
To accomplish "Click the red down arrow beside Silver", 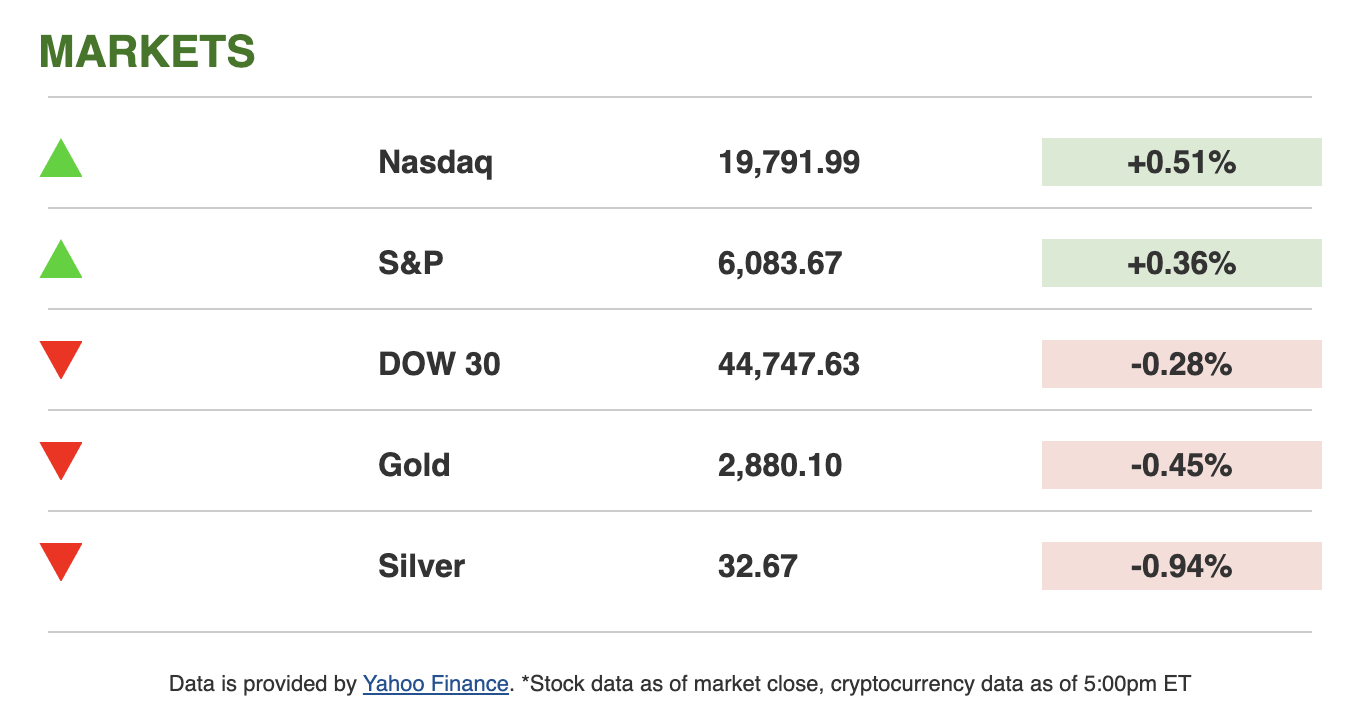I will 61,561.
